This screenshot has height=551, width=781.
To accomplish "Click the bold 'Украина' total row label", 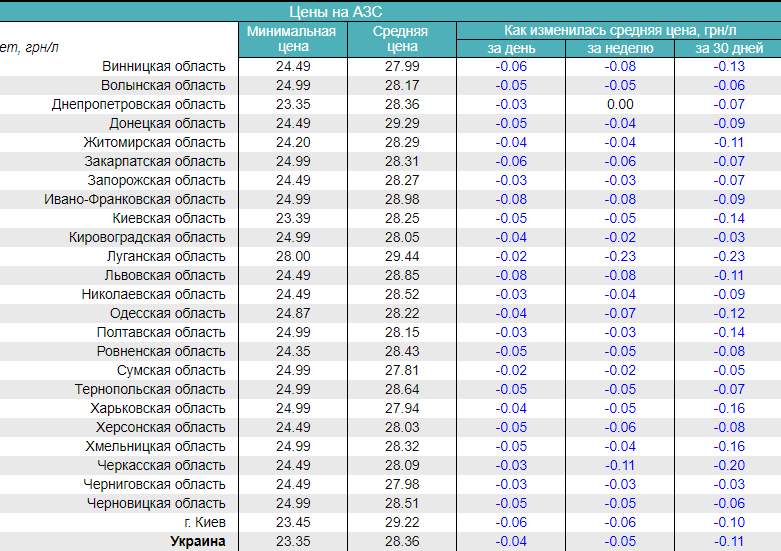I will [197, 541].
